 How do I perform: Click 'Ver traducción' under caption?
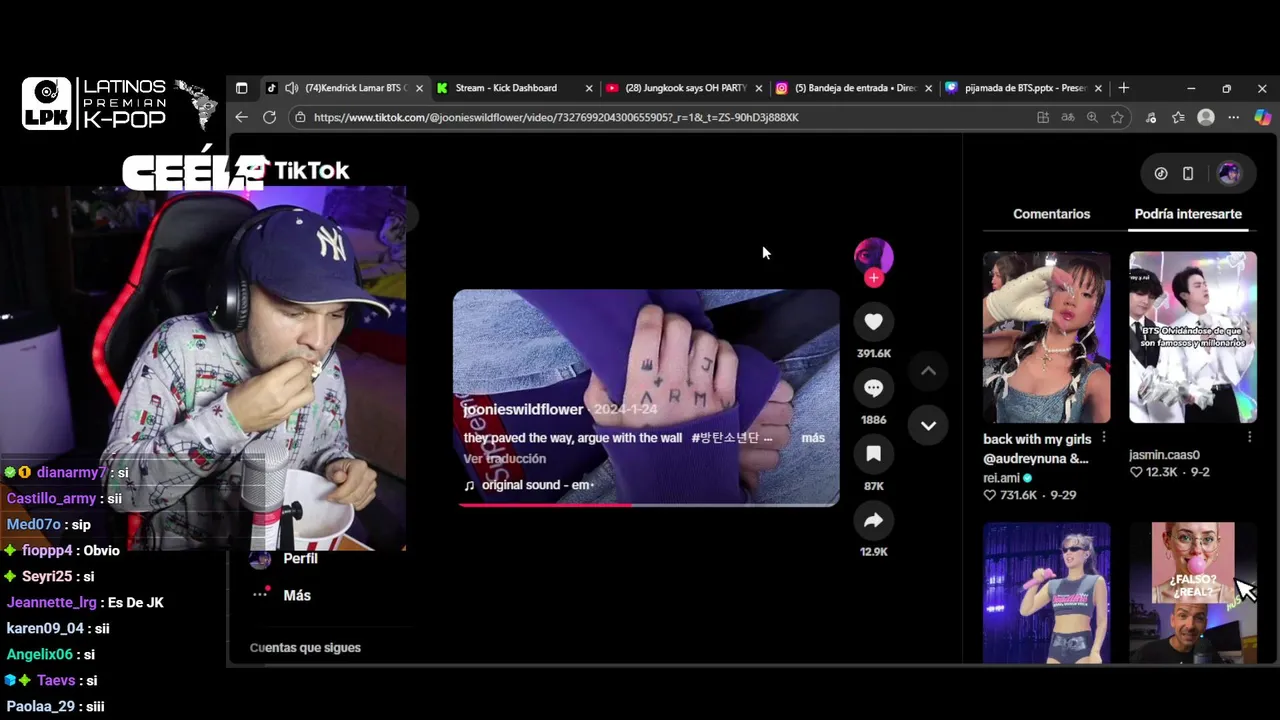coord(504,458)
